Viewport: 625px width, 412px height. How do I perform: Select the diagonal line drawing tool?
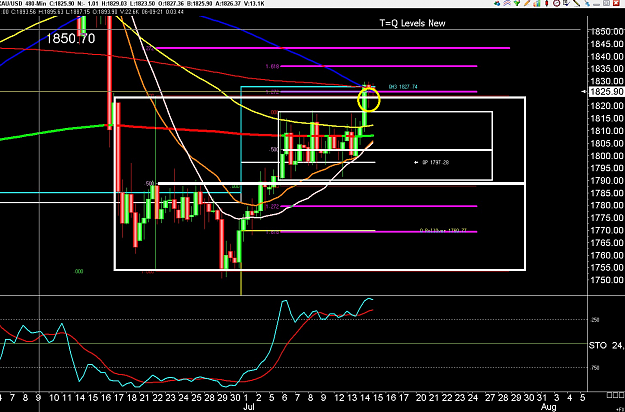point(576,3)
